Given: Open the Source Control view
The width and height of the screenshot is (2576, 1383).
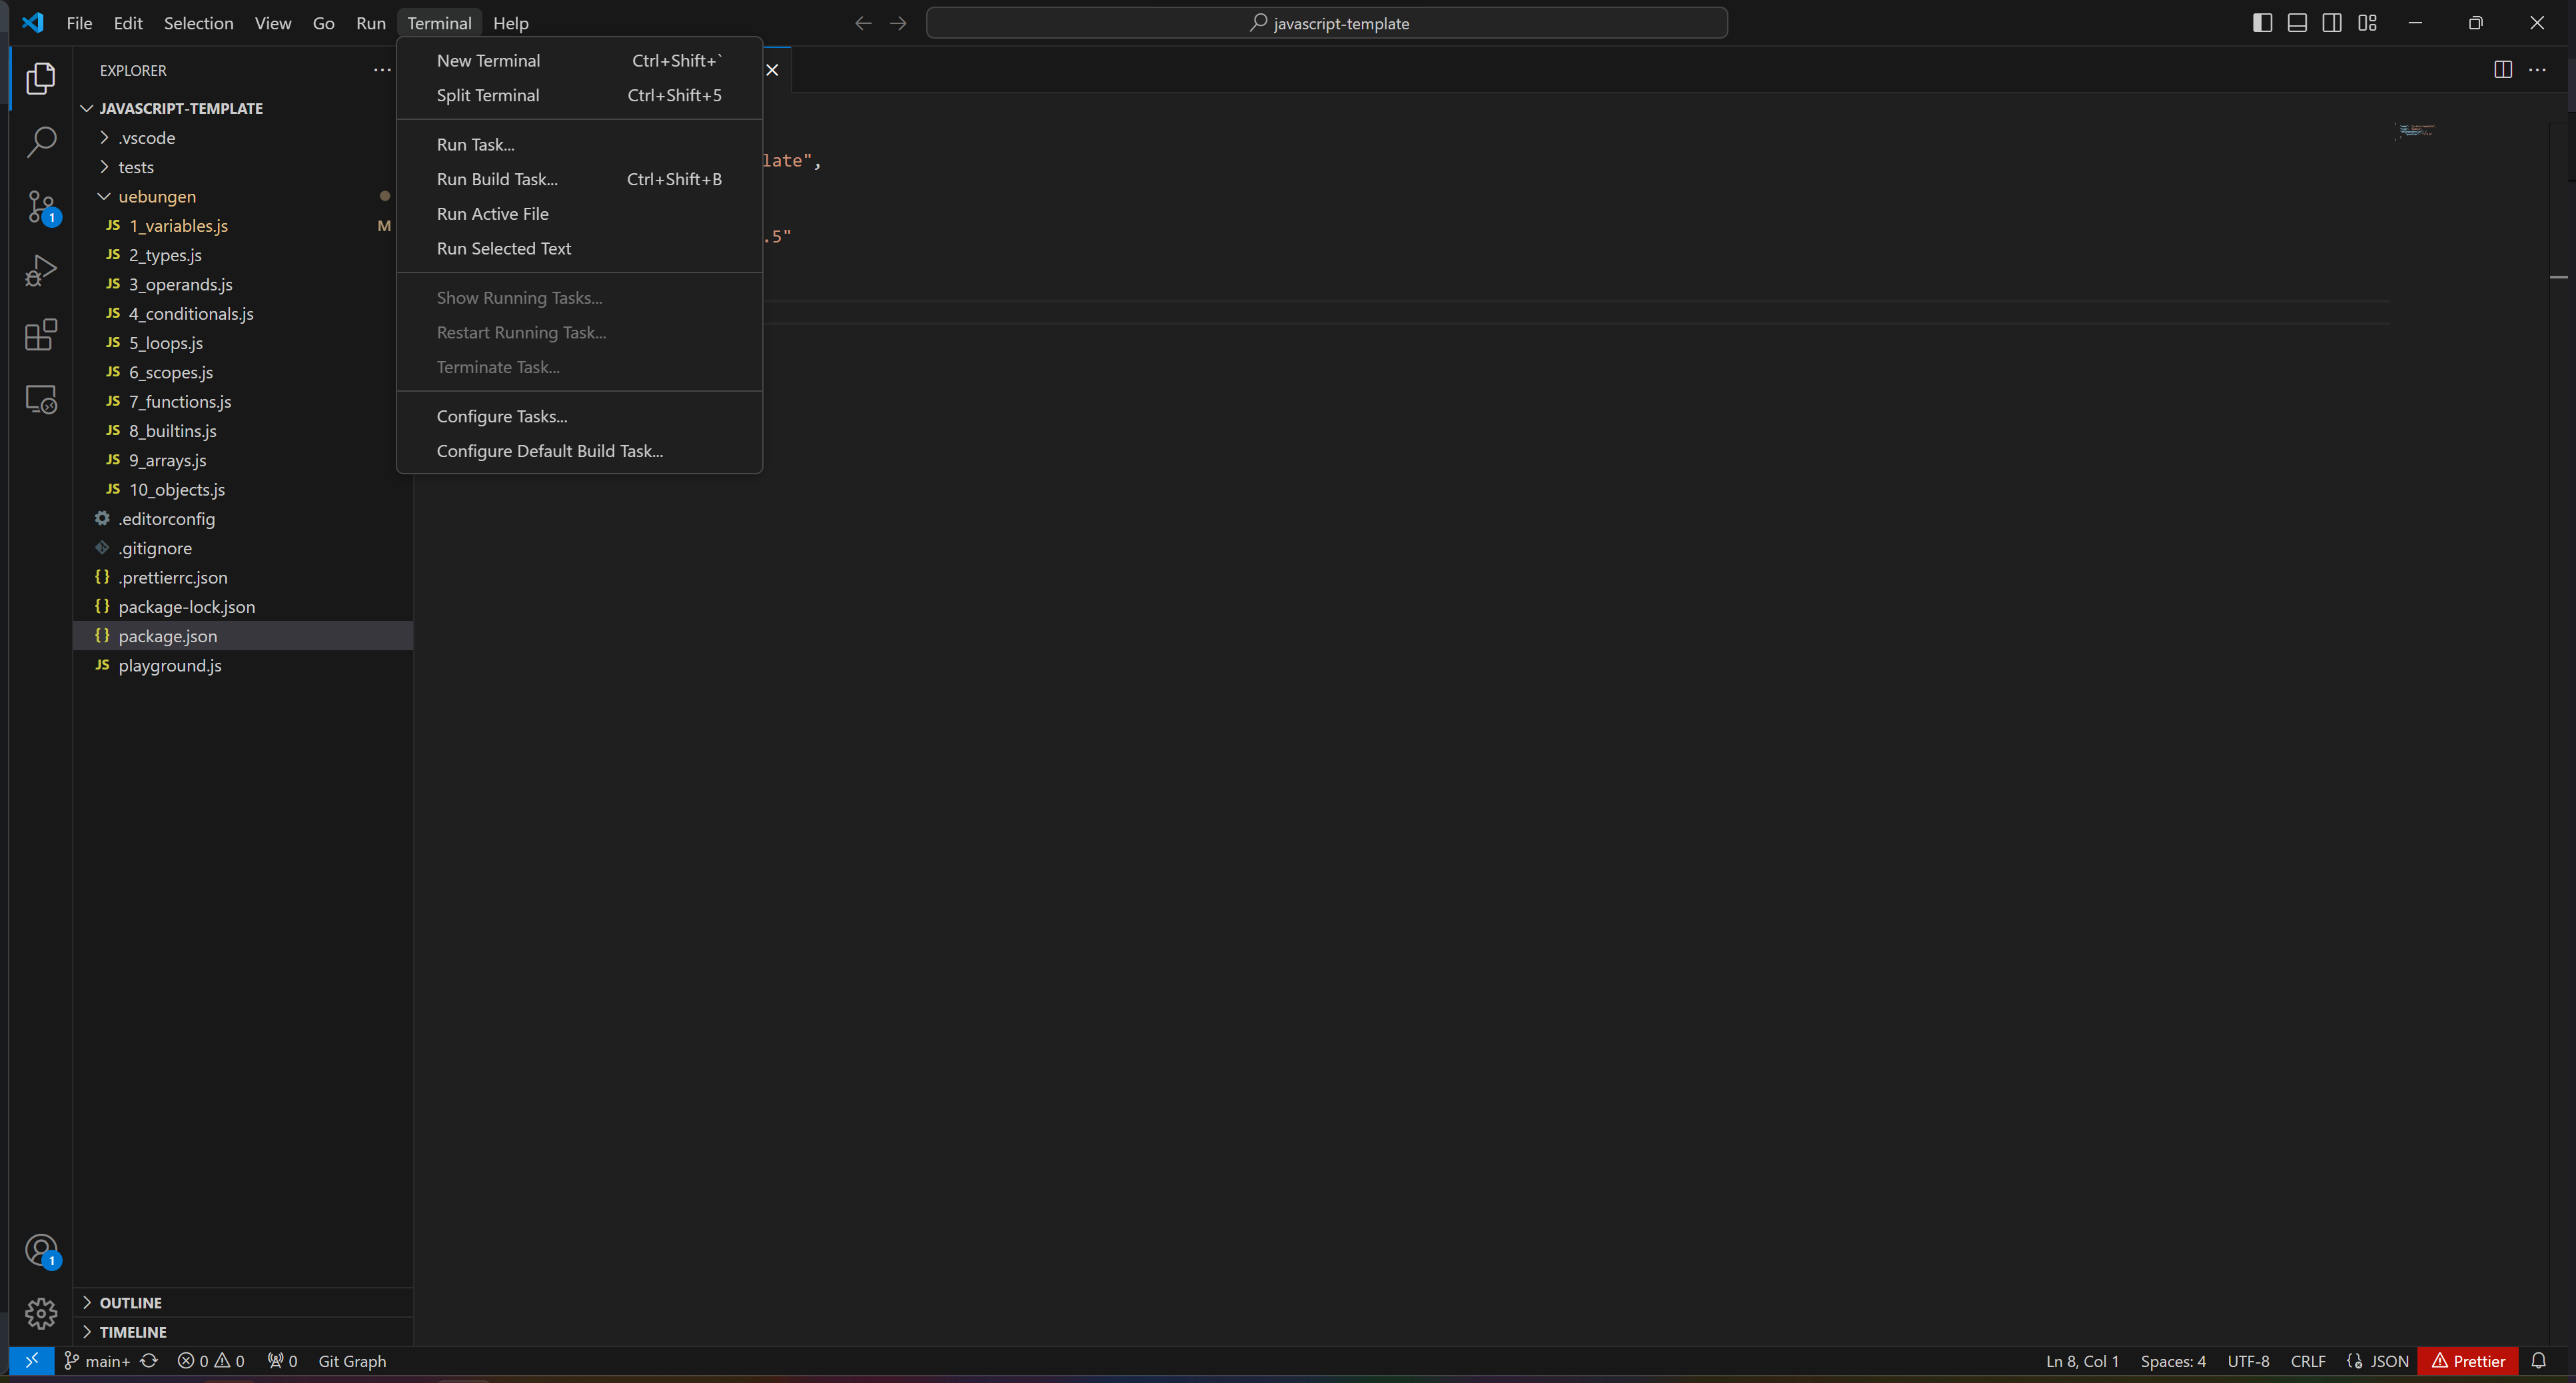Looking at the screenshot, I should point(40,207).
